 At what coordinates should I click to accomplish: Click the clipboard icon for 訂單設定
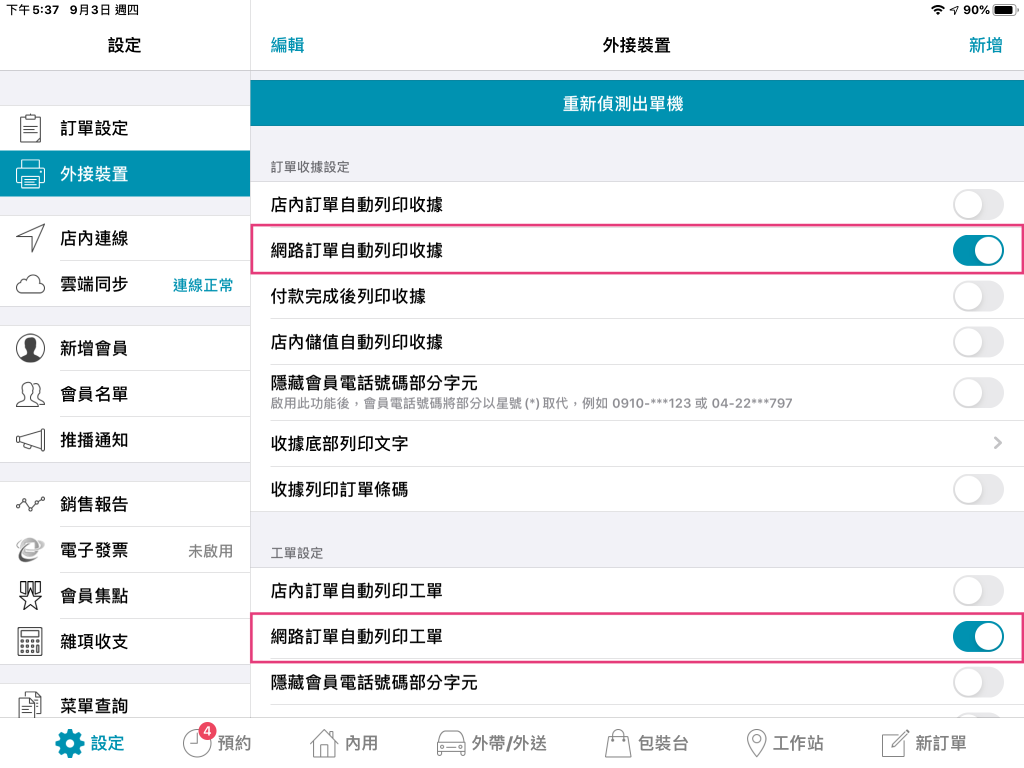pos(31,128)
